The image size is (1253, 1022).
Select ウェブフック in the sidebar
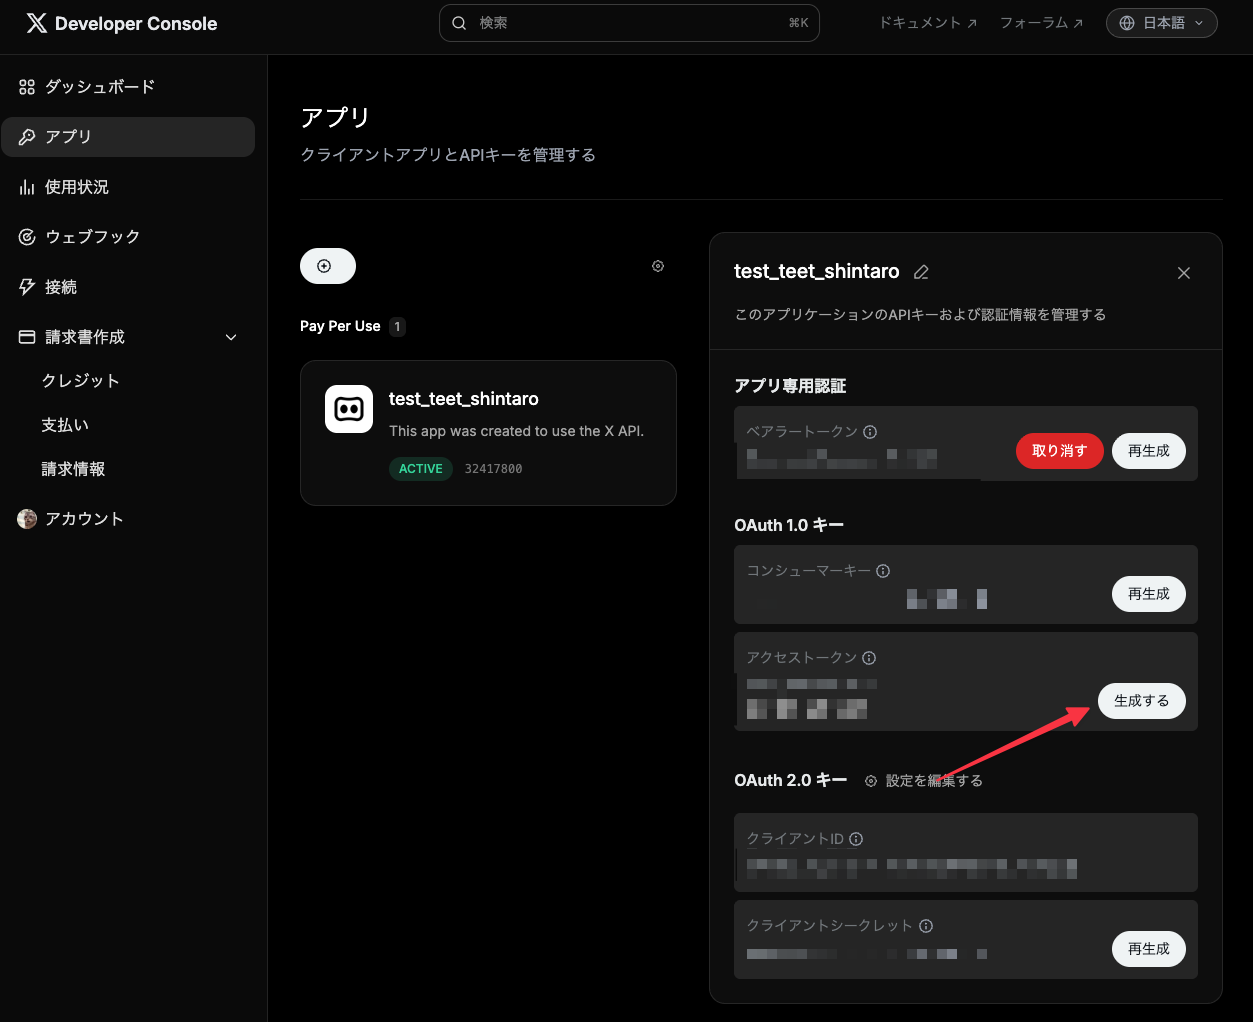click(x=92, y=237)
